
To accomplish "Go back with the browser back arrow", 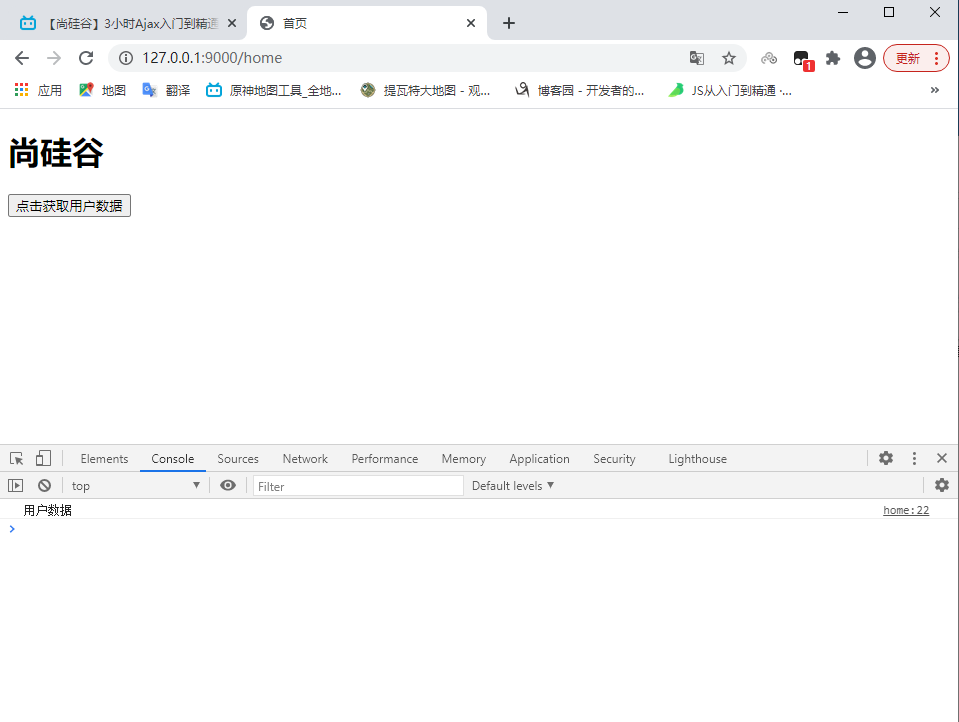I will 22,58.
